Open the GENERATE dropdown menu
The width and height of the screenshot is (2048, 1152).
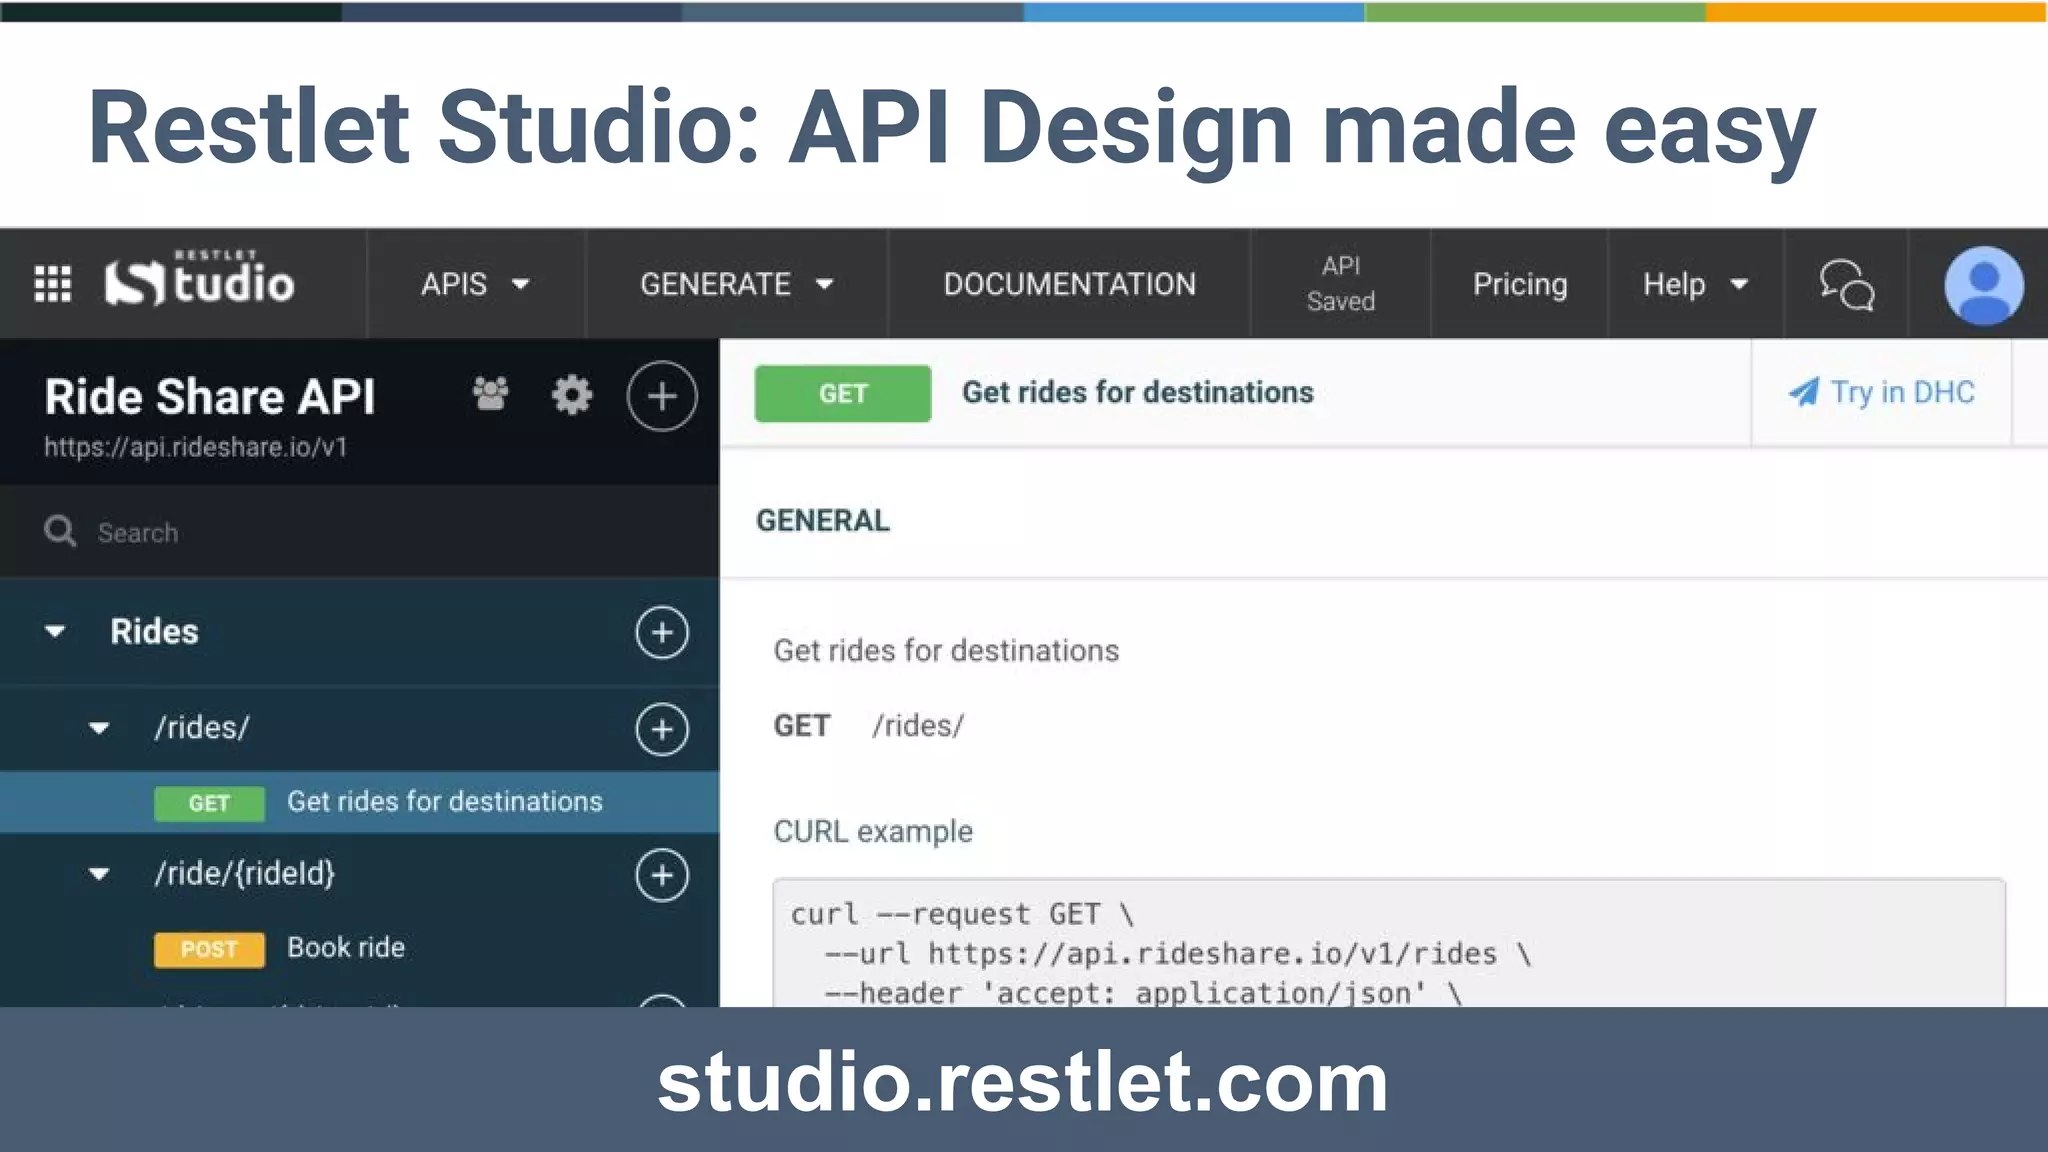point(737,284)
